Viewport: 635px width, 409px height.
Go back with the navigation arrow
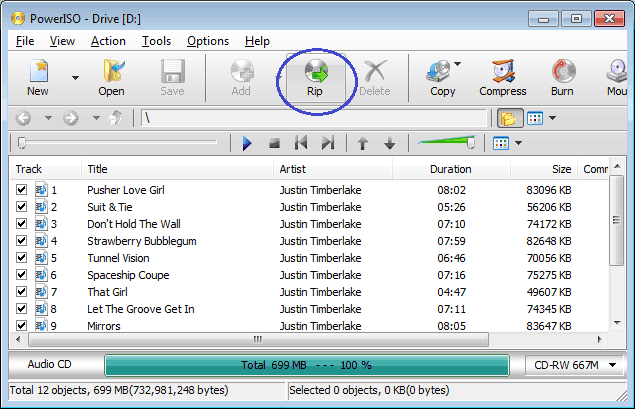point(23,118)
